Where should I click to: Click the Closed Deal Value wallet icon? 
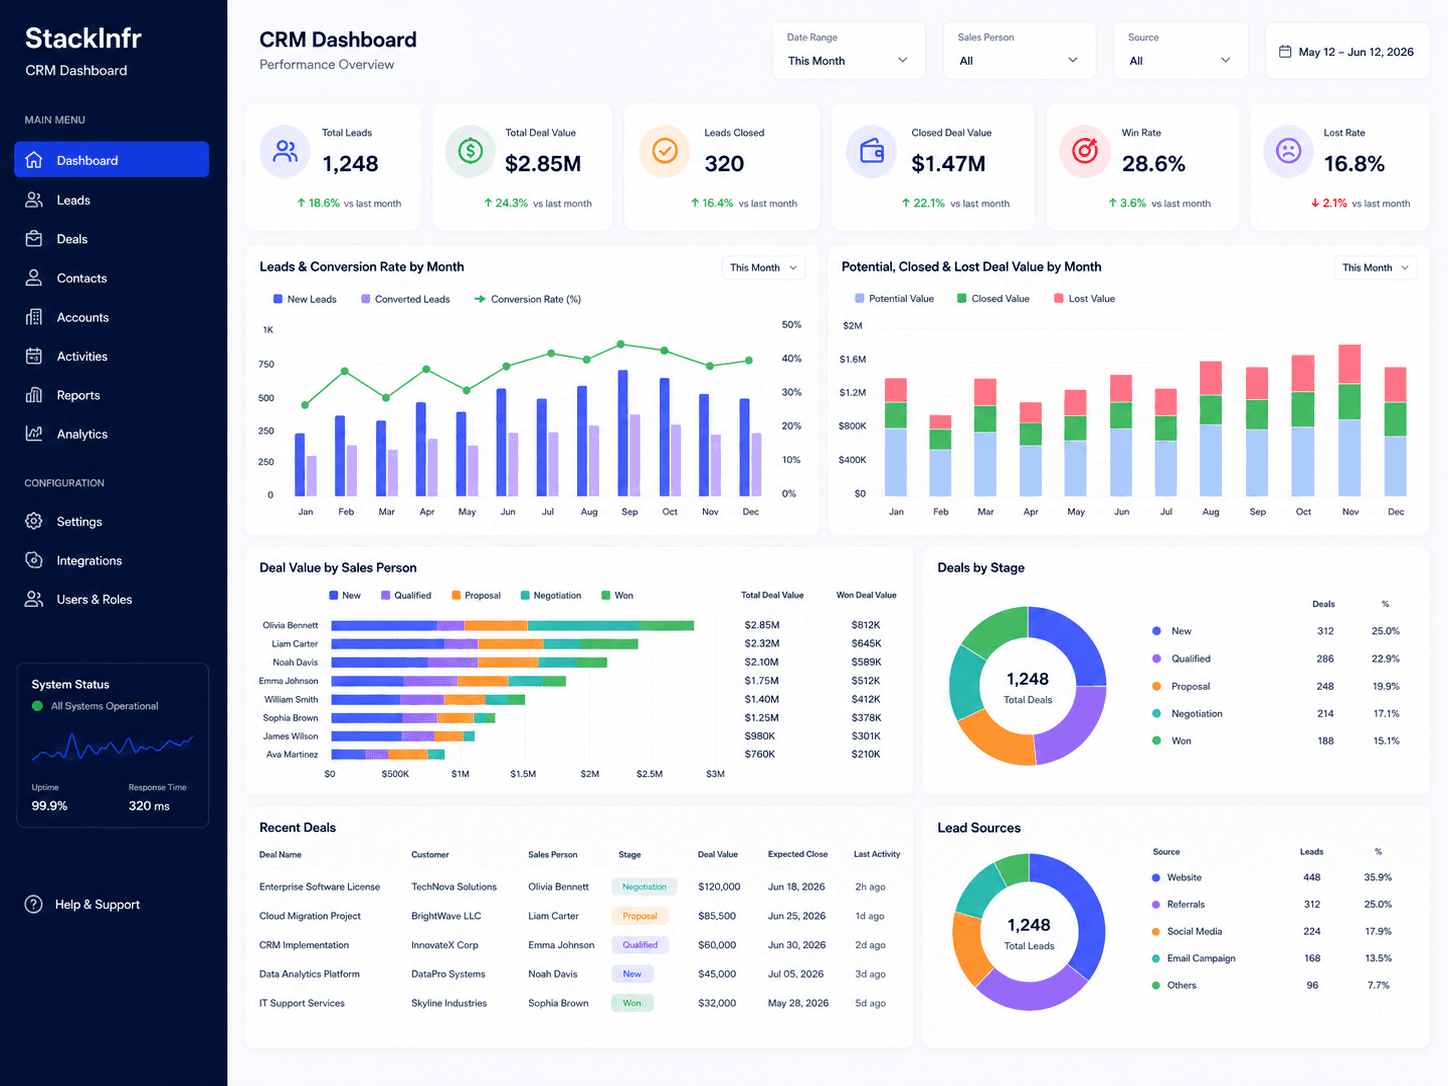(872, 151)
